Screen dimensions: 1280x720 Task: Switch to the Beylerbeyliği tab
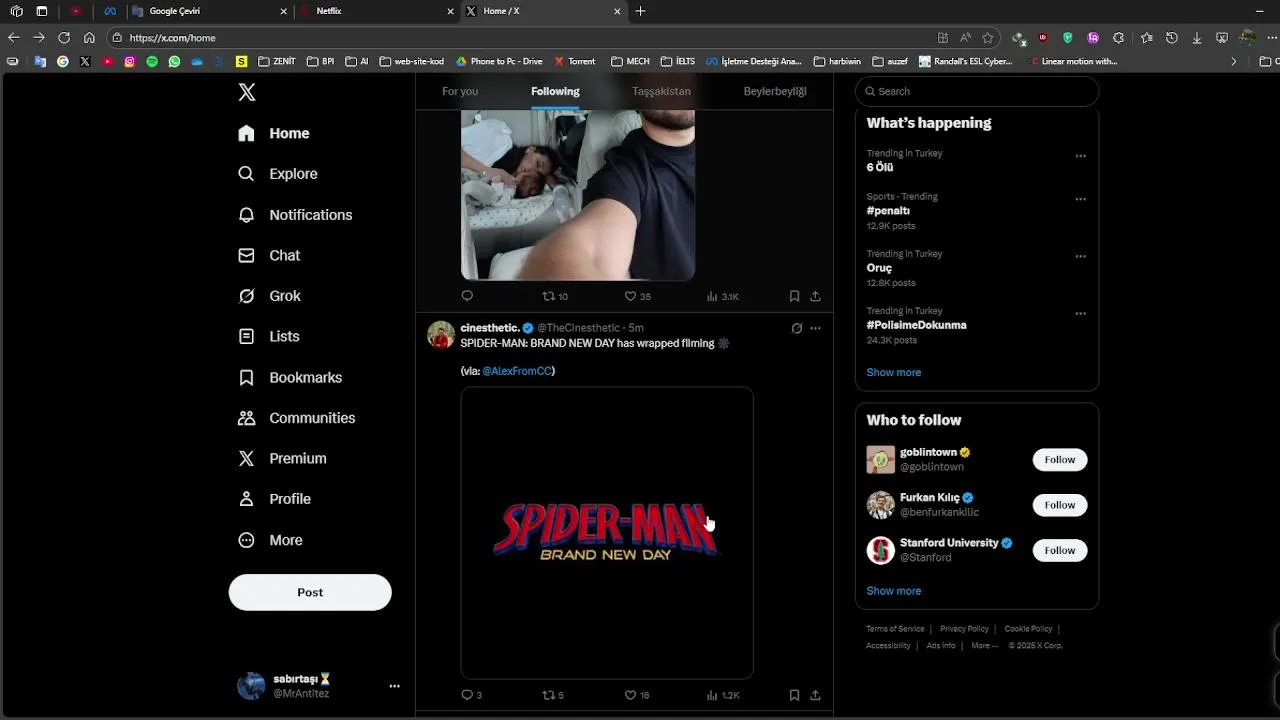pos(775,91)
